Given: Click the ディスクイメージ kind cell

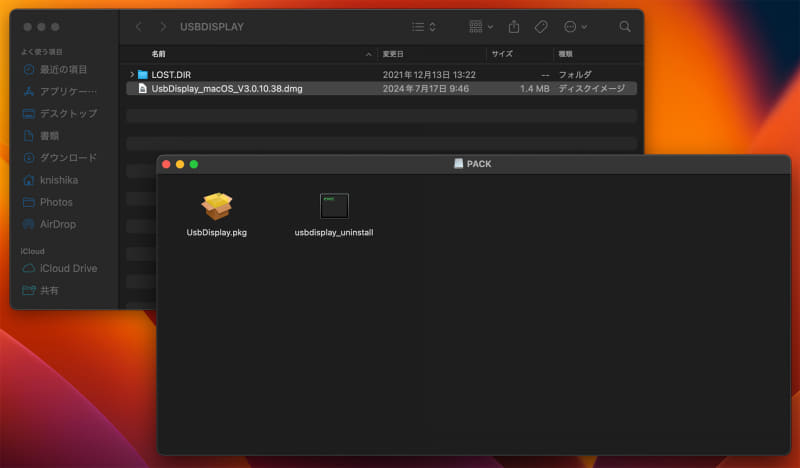Looking at the screenshot, I should [x=591, y=88].
